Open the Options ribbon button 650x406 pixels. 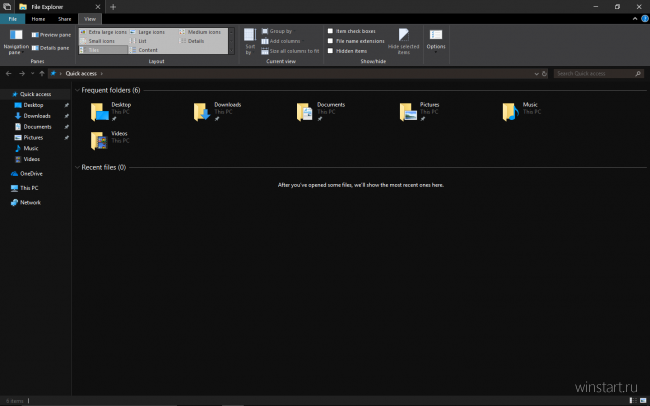tap(436, 40)
